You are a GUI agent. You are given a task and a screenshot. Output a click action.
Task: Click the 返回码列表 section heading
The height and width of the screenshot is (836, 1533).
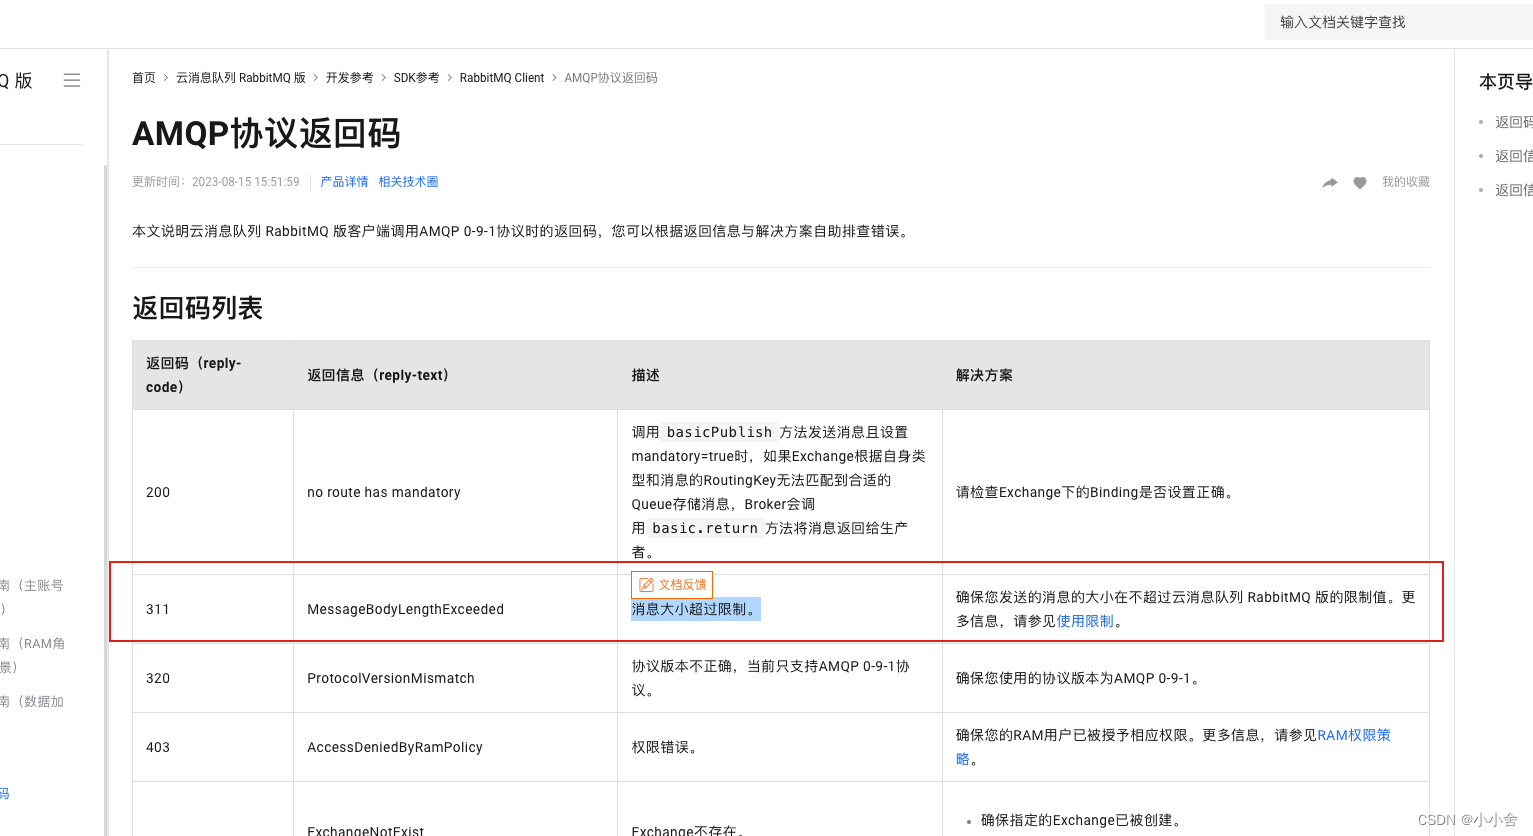tap(197, 308)
